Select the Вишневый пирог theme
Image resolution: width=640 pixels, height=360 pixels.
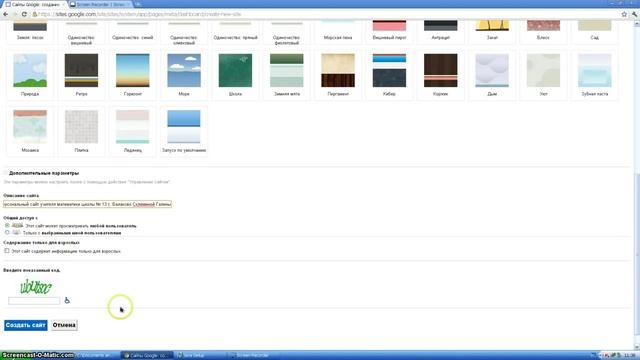click(389, 26)
